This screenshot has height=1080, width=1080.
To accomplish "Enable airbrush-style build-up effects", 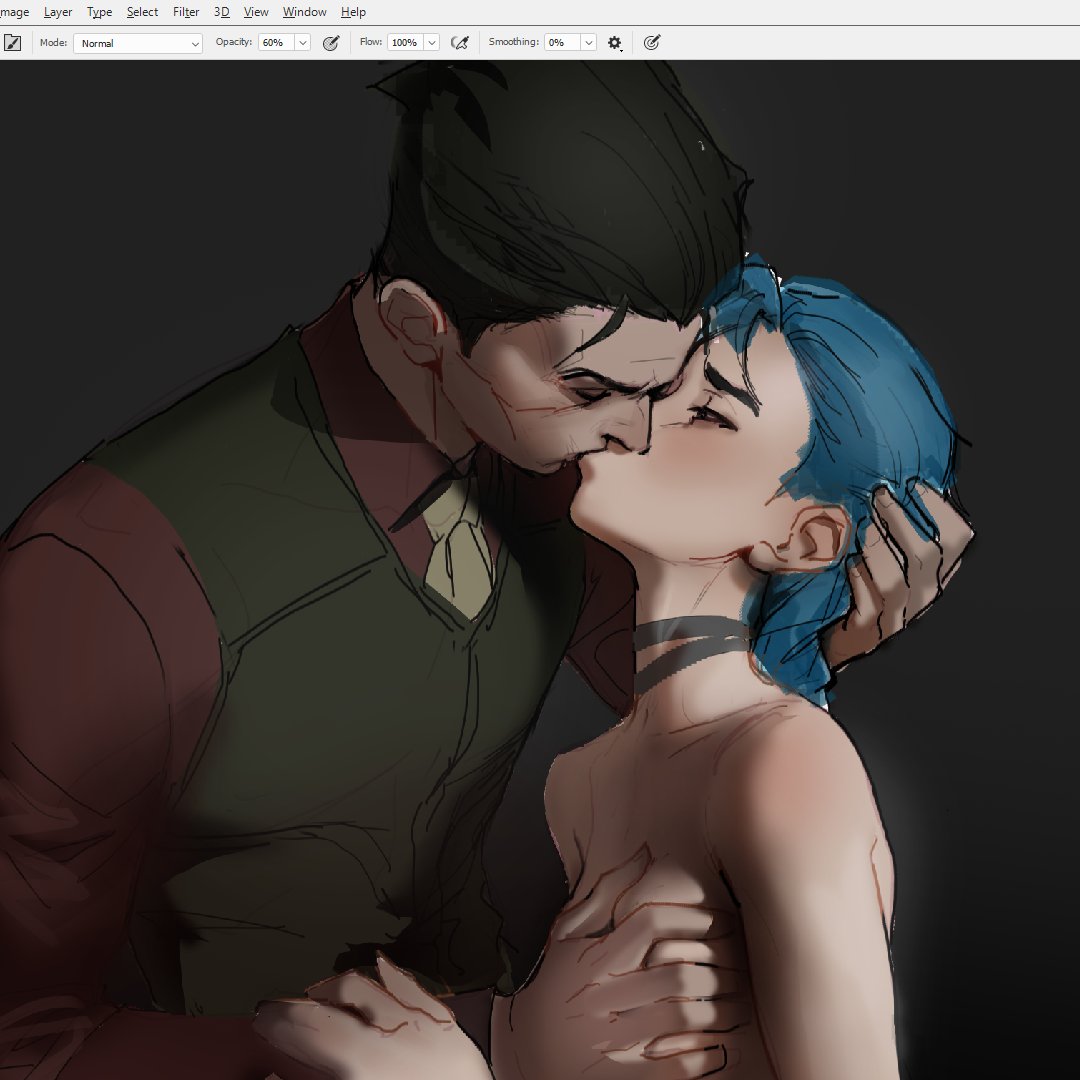I will click(x=459, y=43).
